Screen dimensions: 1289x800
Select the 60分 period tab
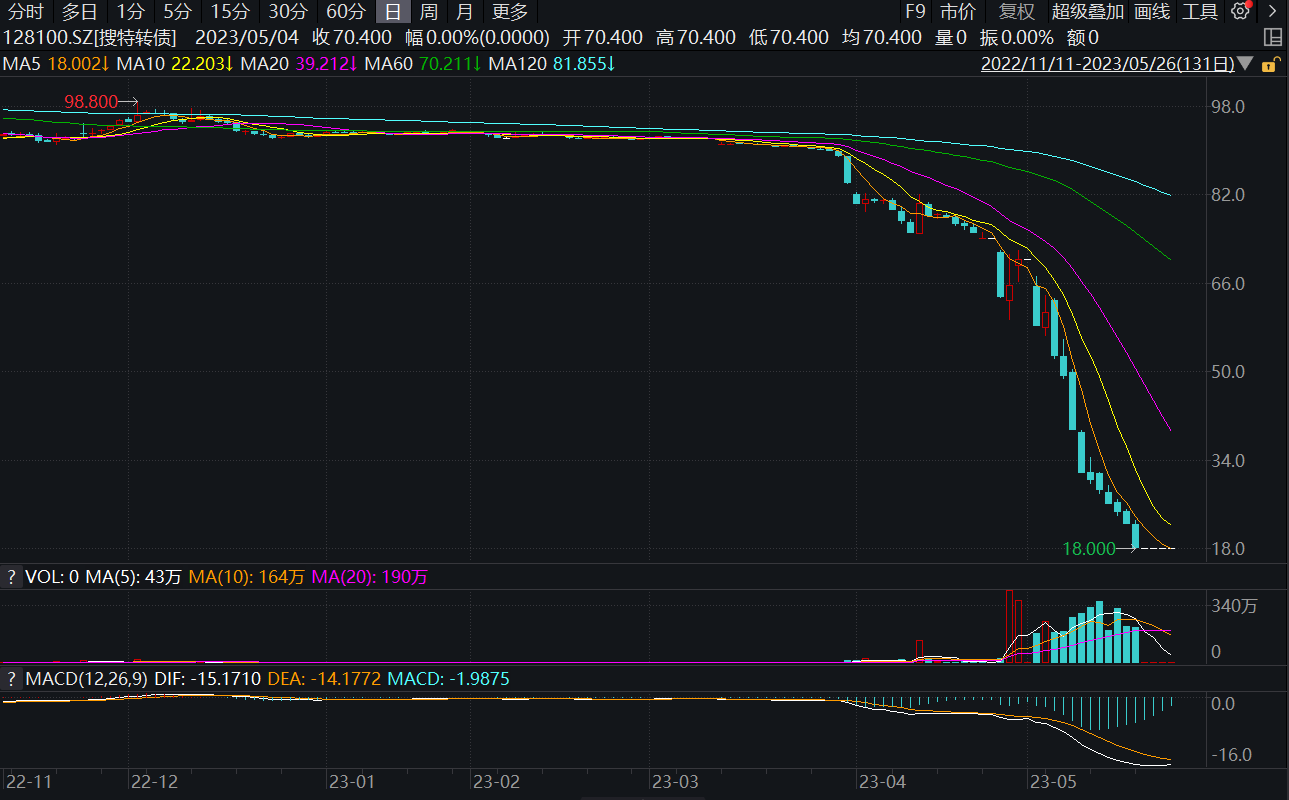[346, 12]
